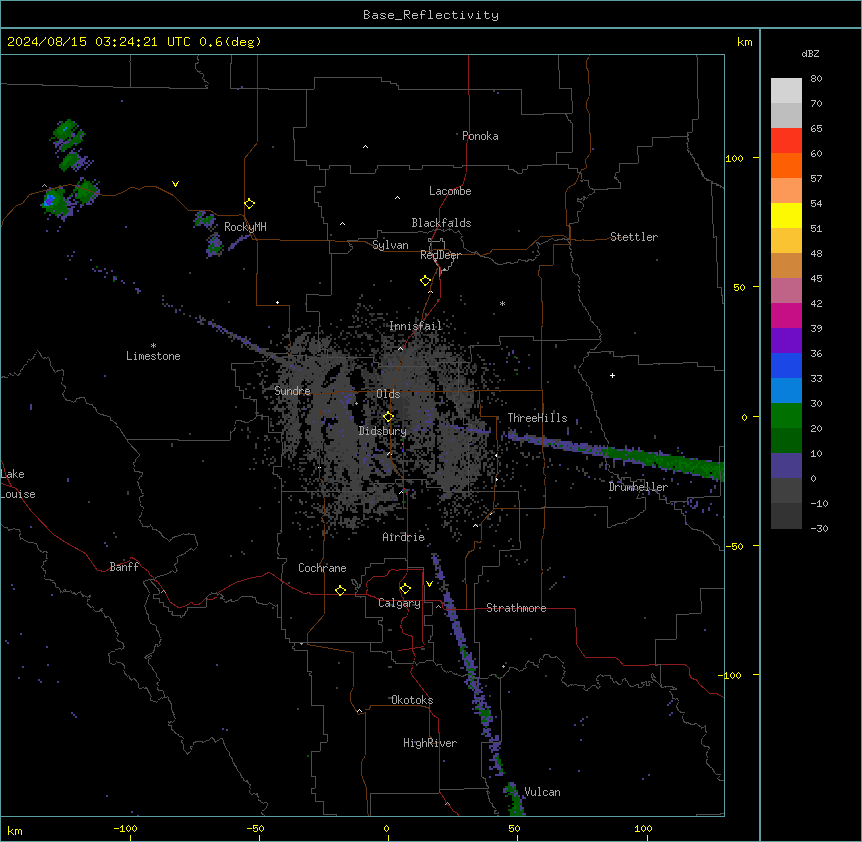Click the Blackfalds city label
Screen dimensions: 862x842
441,223
